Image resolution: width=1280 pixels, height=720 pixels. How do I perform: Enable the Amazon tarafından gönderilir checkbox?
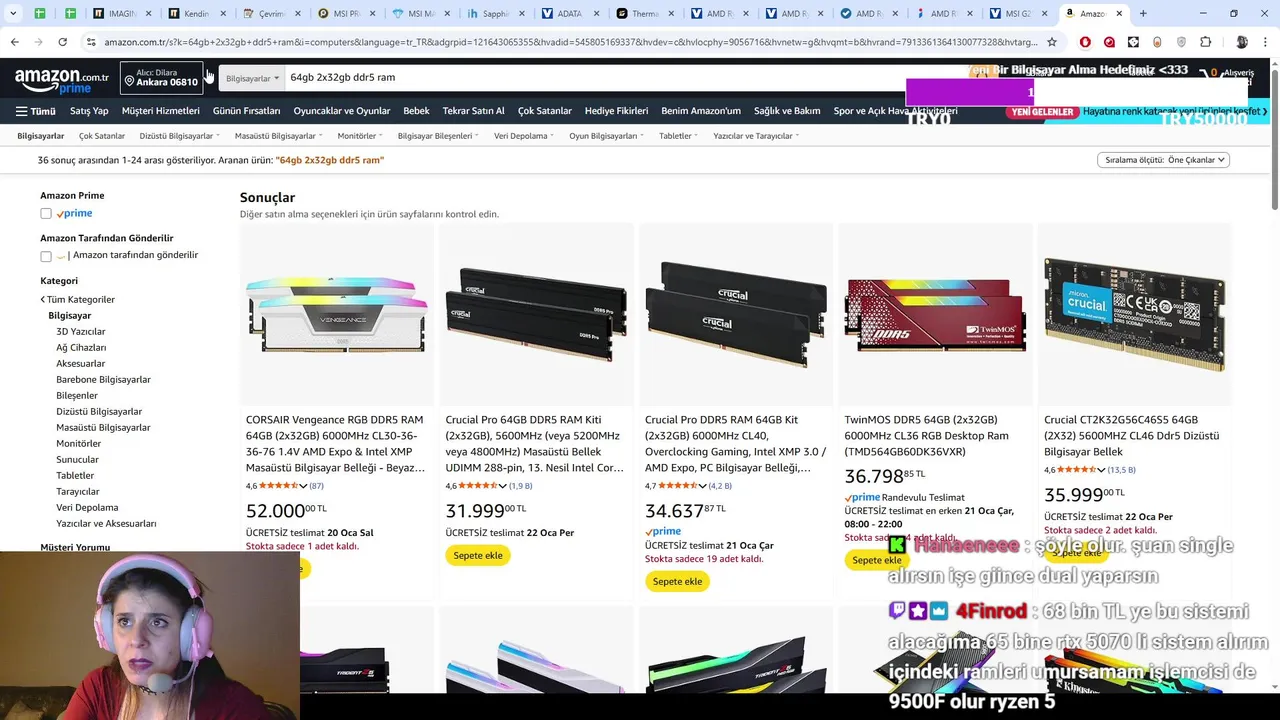point(46,256)
